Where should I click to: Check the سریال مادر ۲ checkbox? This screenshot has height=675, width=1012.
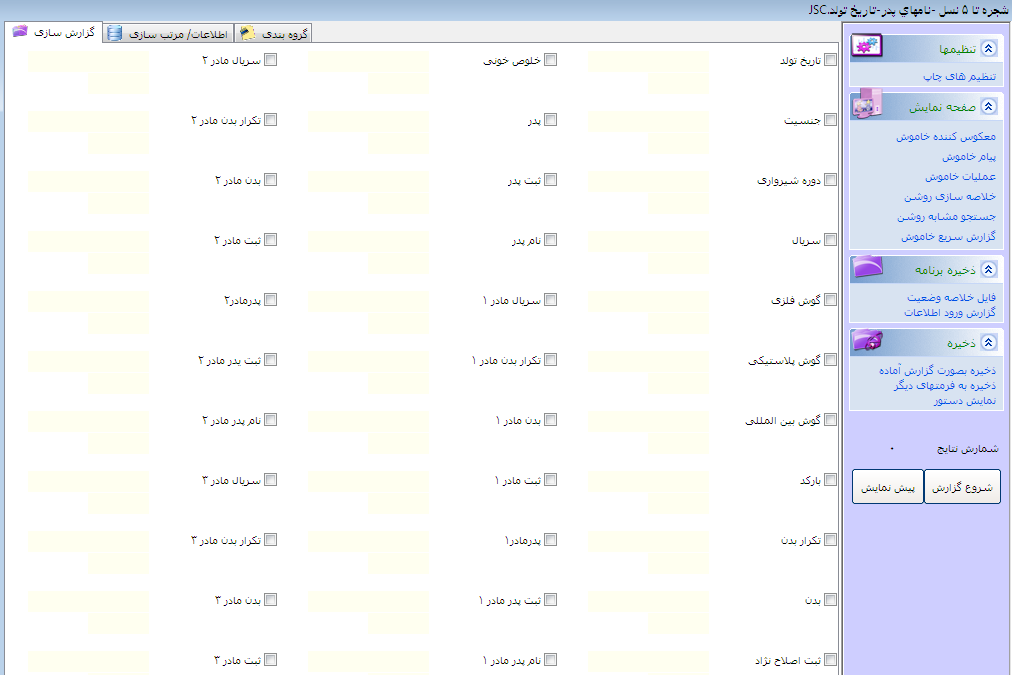click(x=270, y=59)
